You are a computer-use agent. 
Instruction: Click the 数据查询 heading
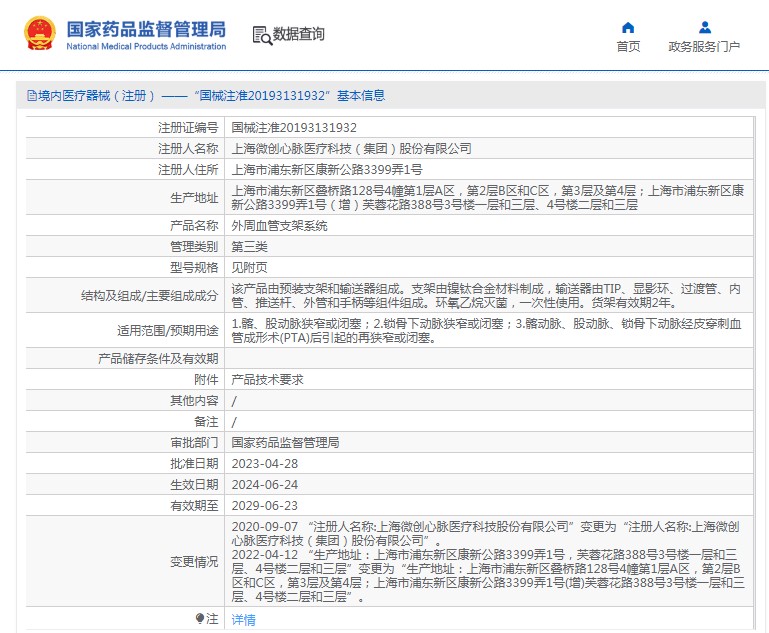(298, 34)
